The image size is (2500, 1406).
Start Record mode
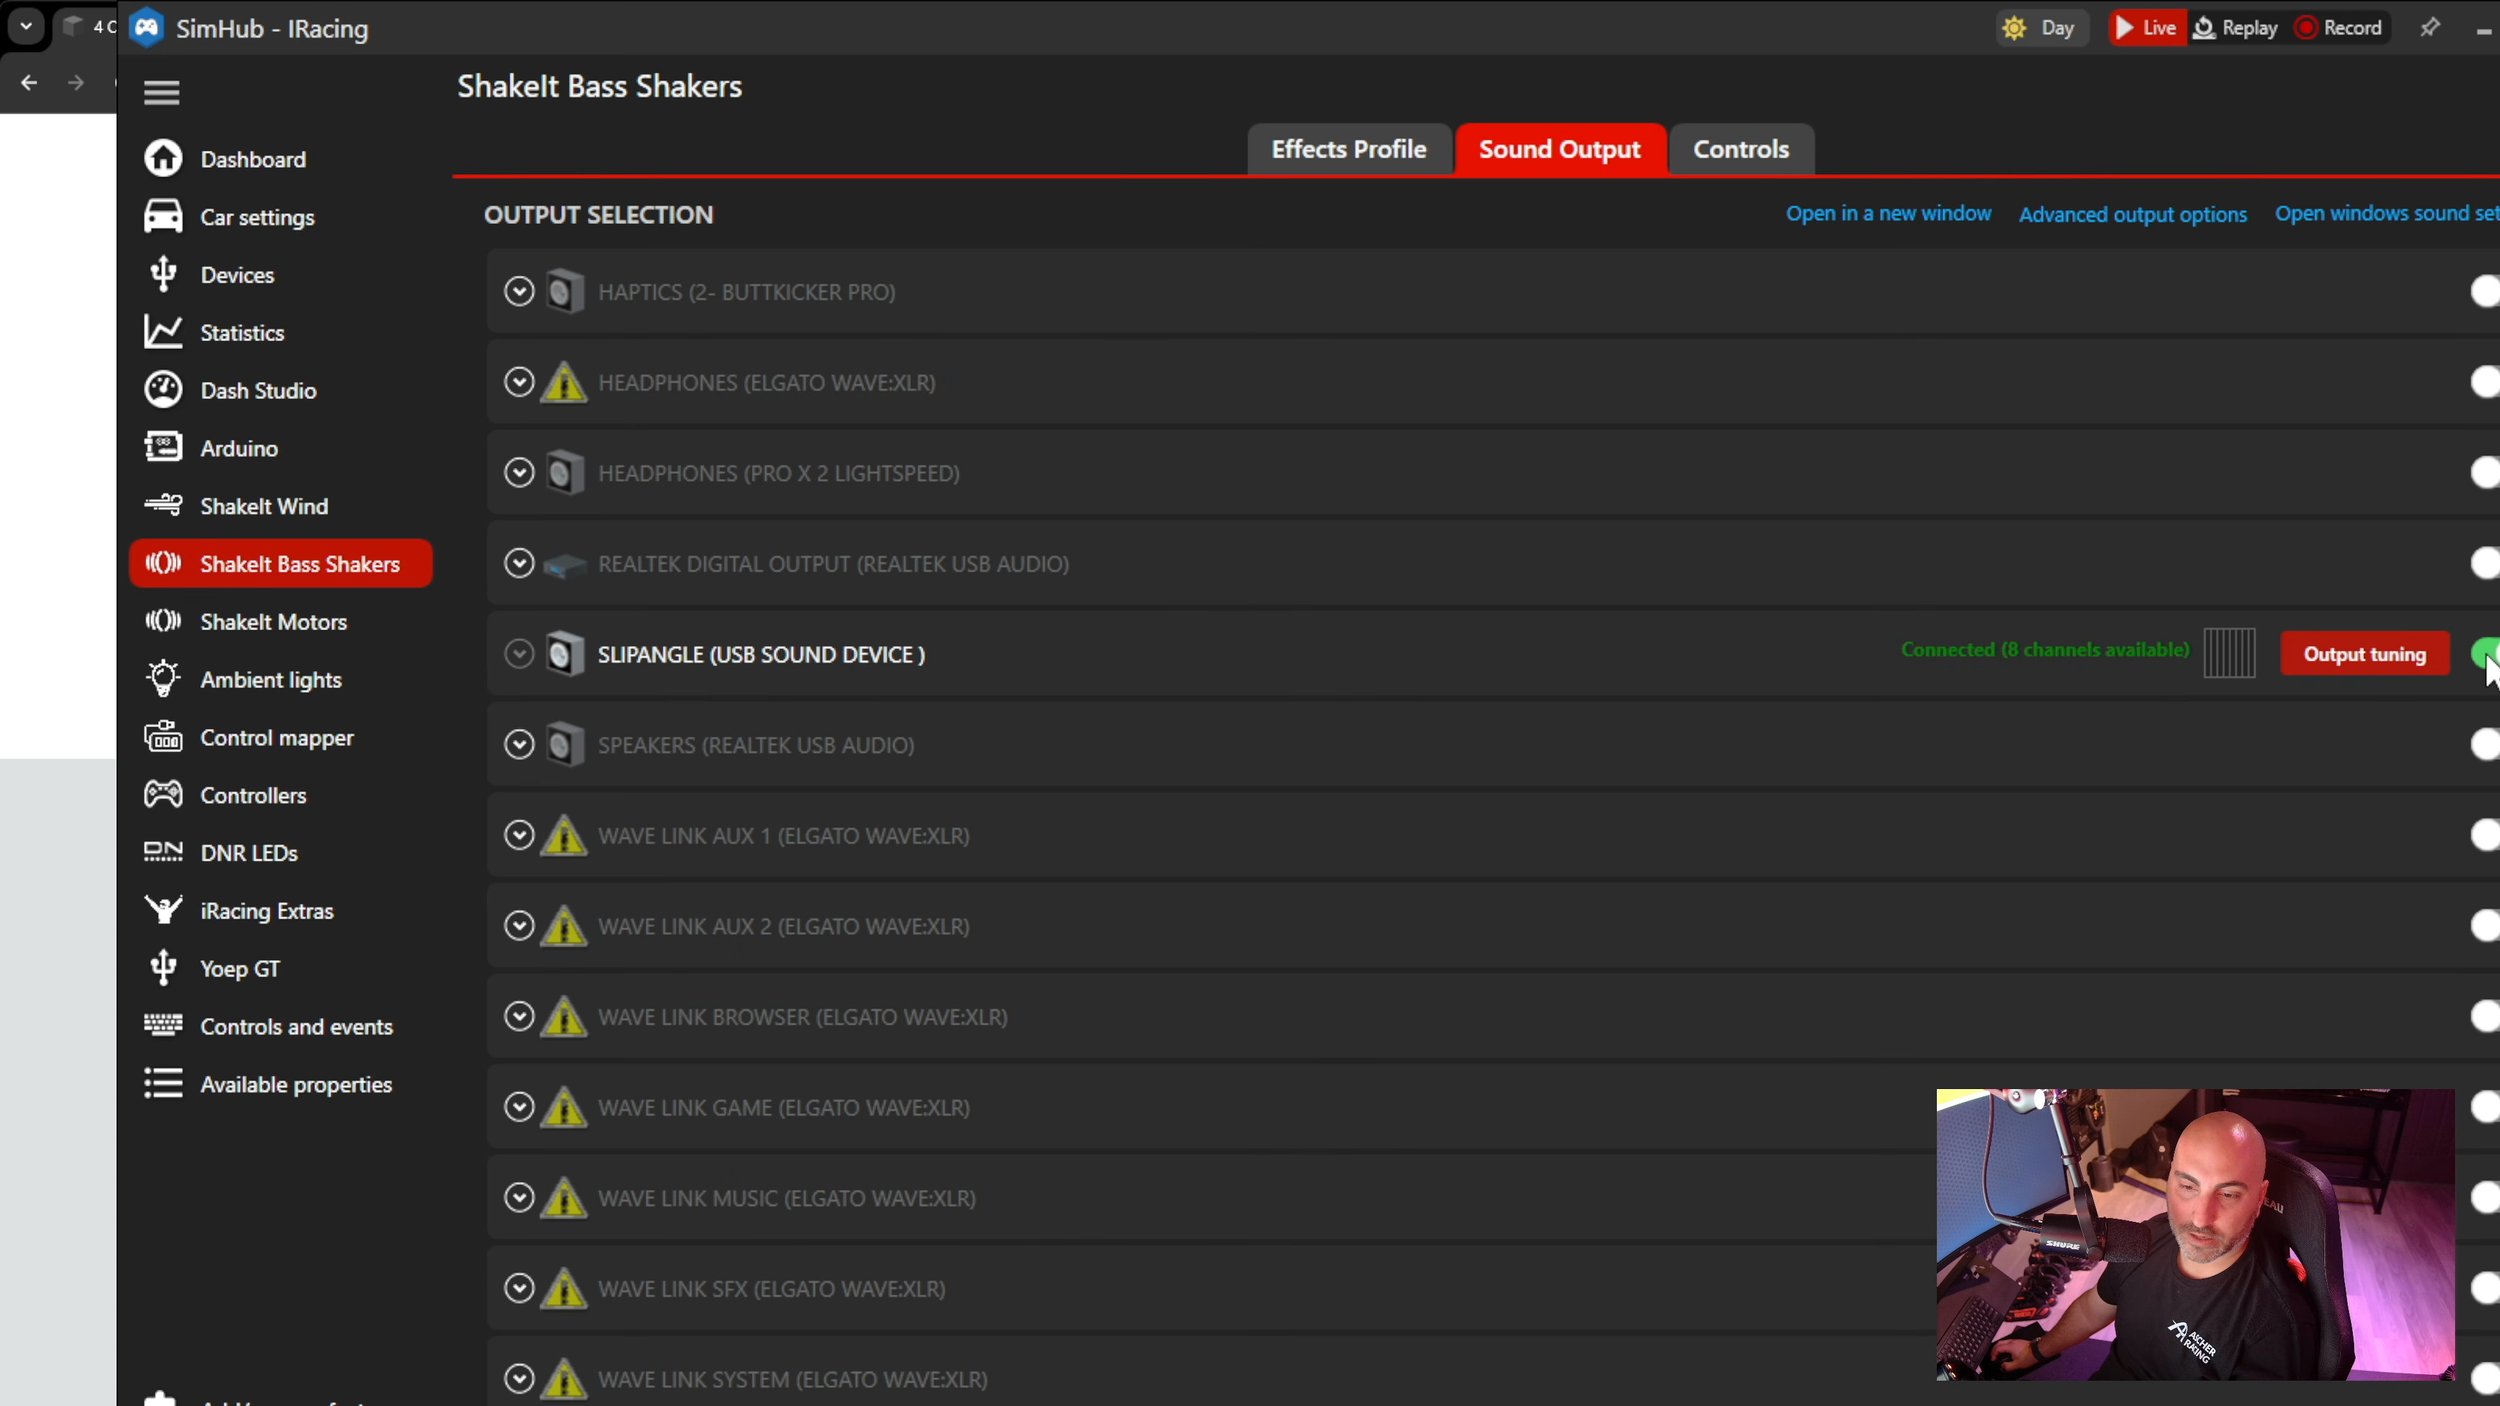(2338, 28)
